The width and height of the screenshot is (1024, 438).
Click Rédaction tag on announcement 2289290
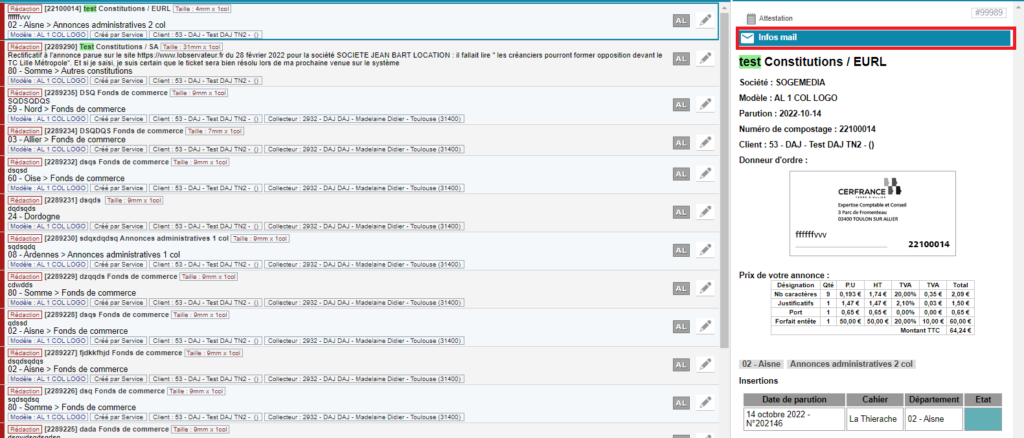point(24,46)
